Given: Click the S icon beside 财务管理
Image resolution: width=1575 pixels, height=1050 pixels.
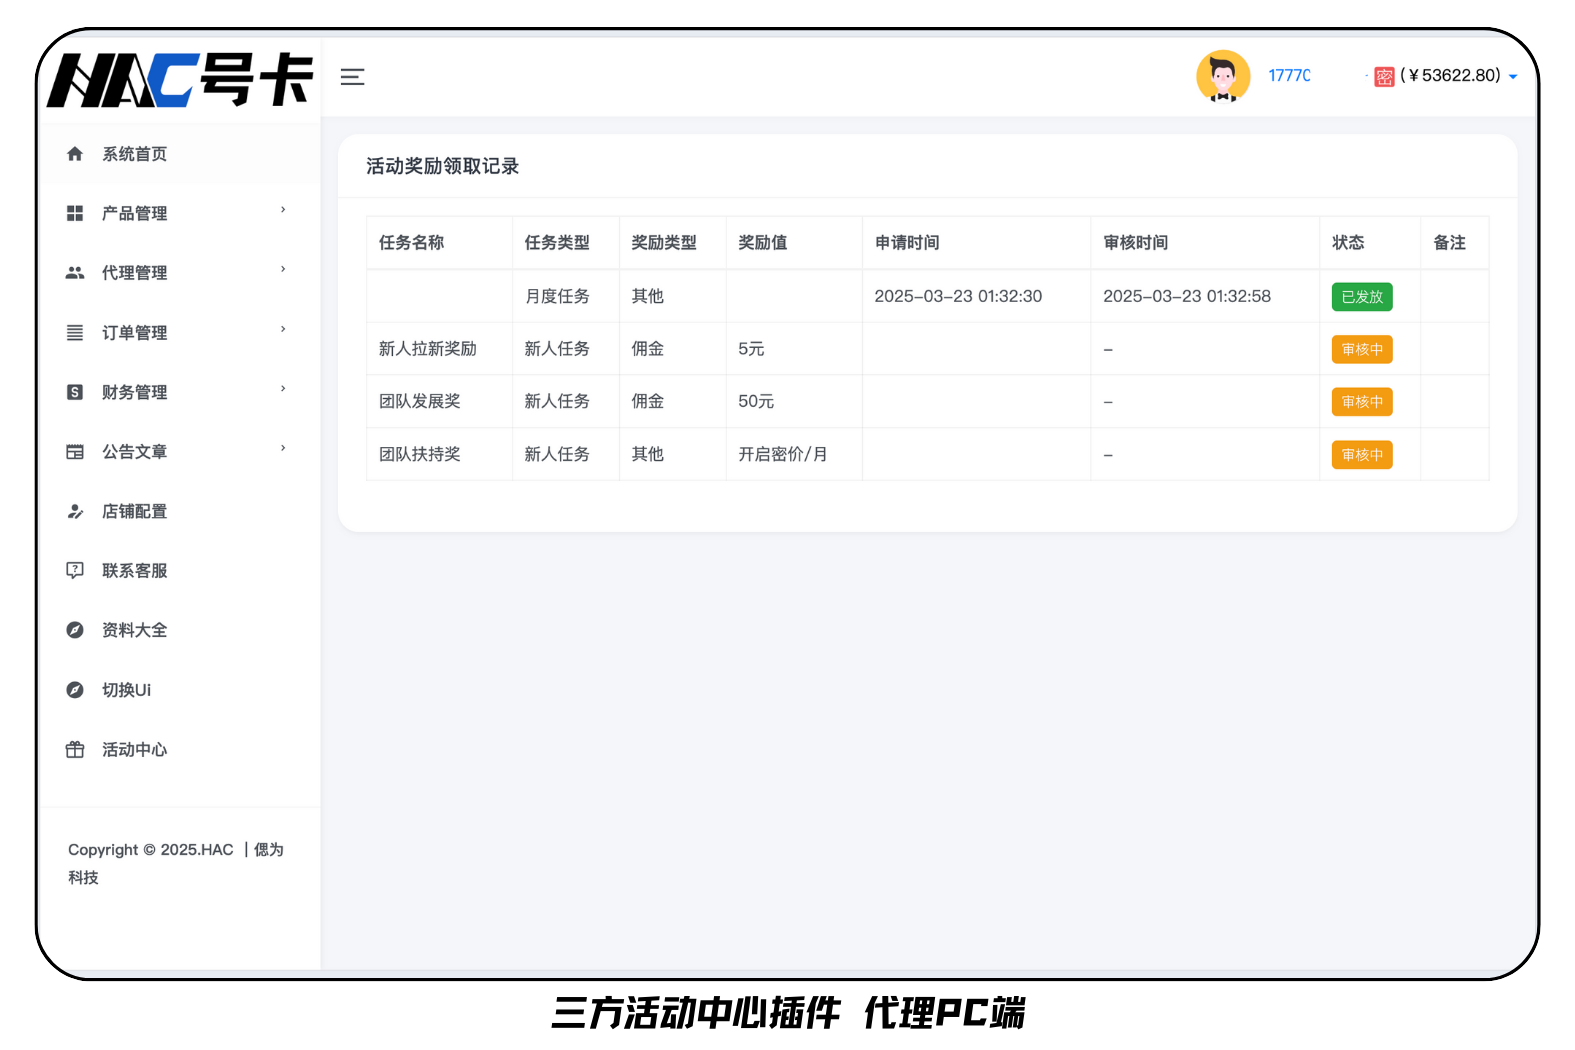Looking at the screenshot, I should tap(75, 392).
